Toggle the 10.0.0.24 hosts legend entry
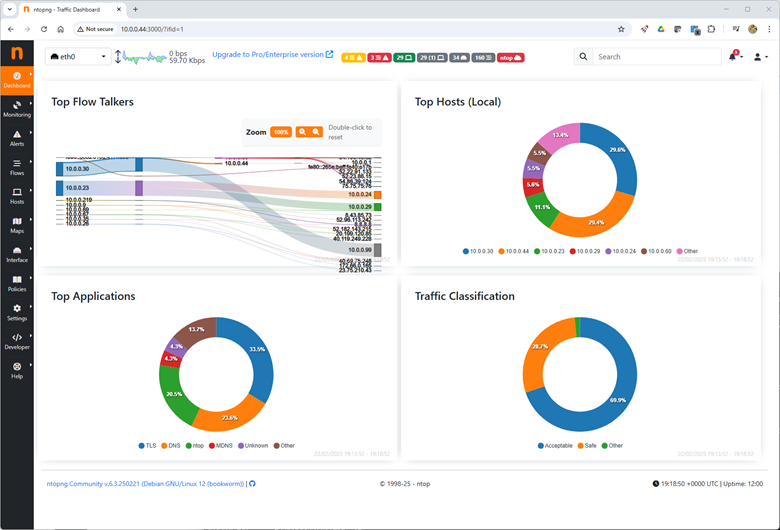780x530 pixels. coord(621,251)
